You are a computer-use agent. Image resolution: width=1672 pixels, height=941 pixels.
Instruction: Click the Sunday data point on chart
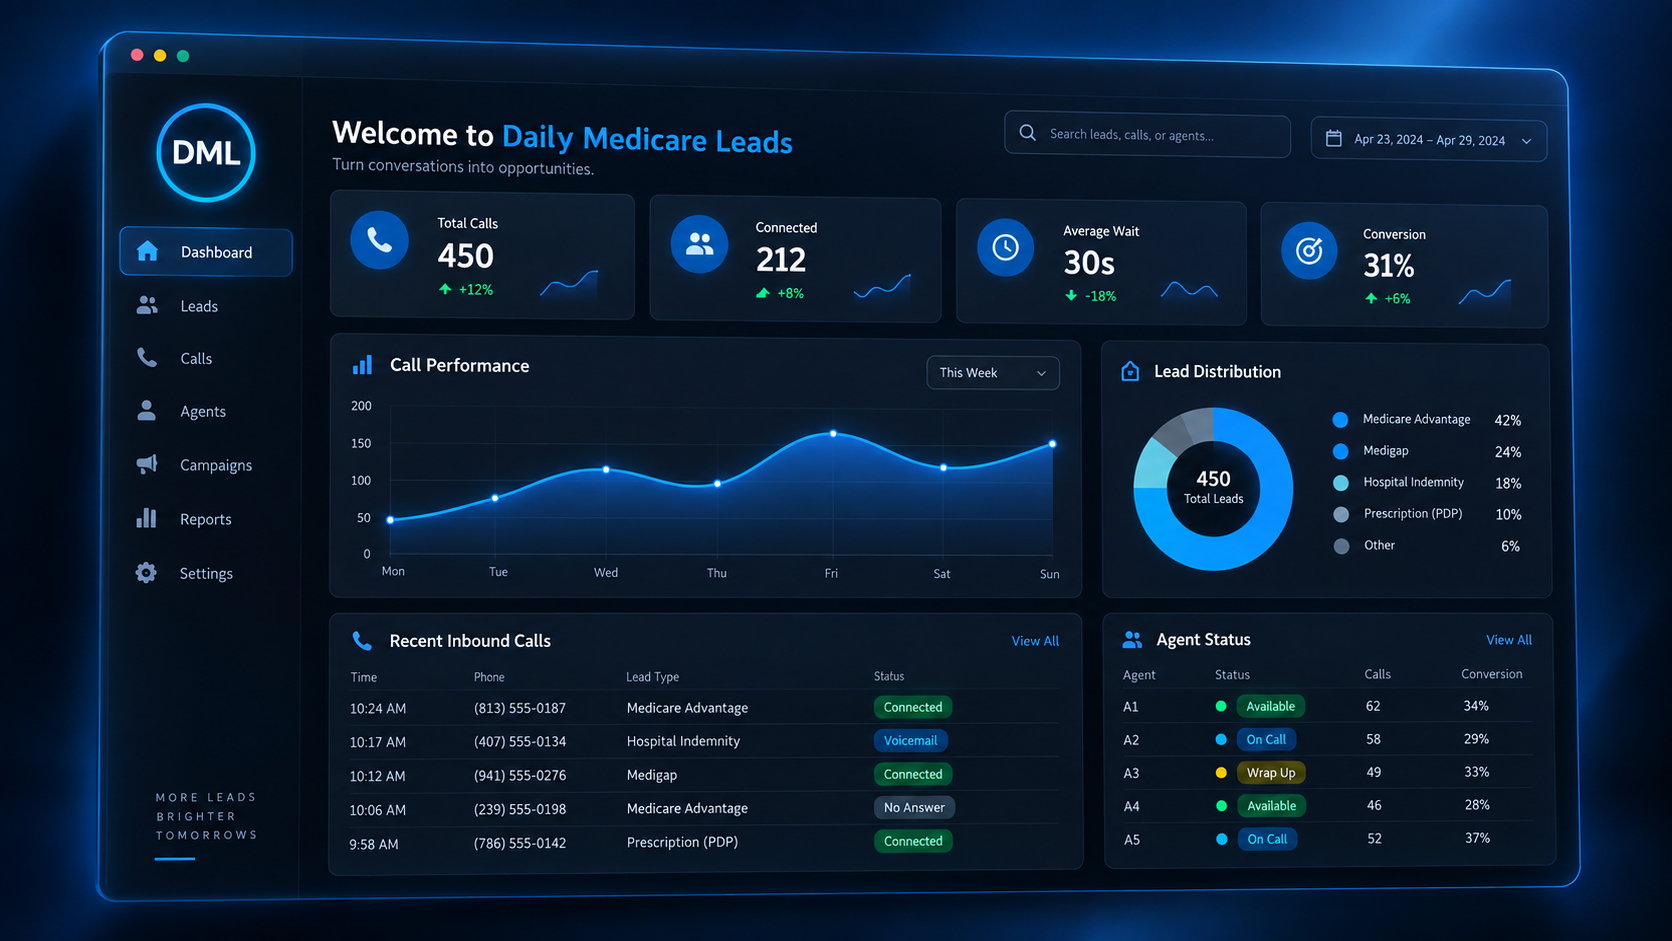pyautogui.click(x=1052, y=444)
